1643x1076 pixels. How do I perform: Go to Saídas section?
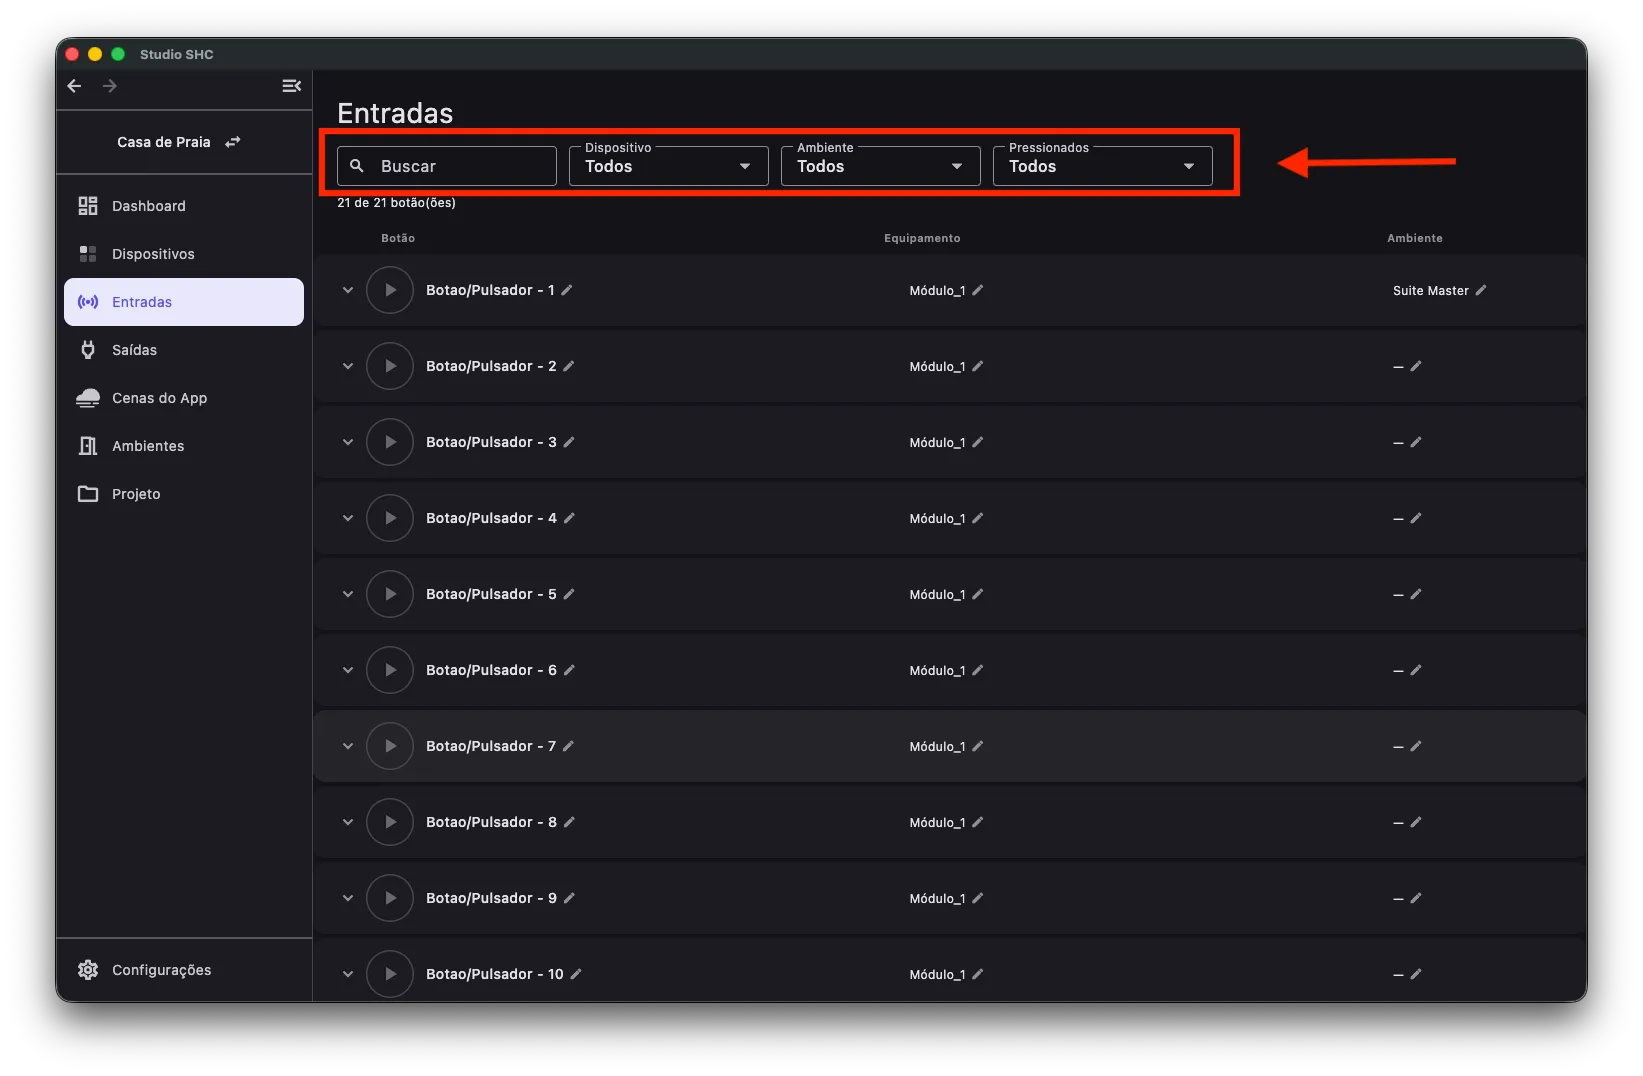click(x=184, y=350)
